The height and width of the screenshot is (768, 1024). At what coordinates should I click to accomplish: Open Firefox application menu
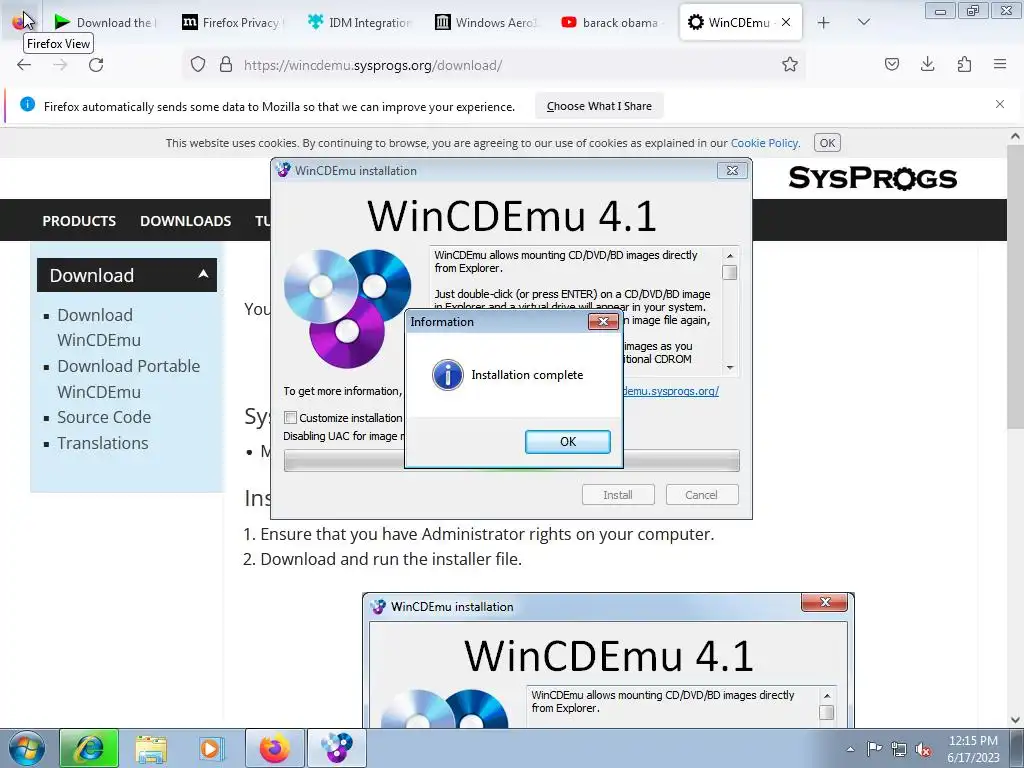click(x=1000, y=64)
